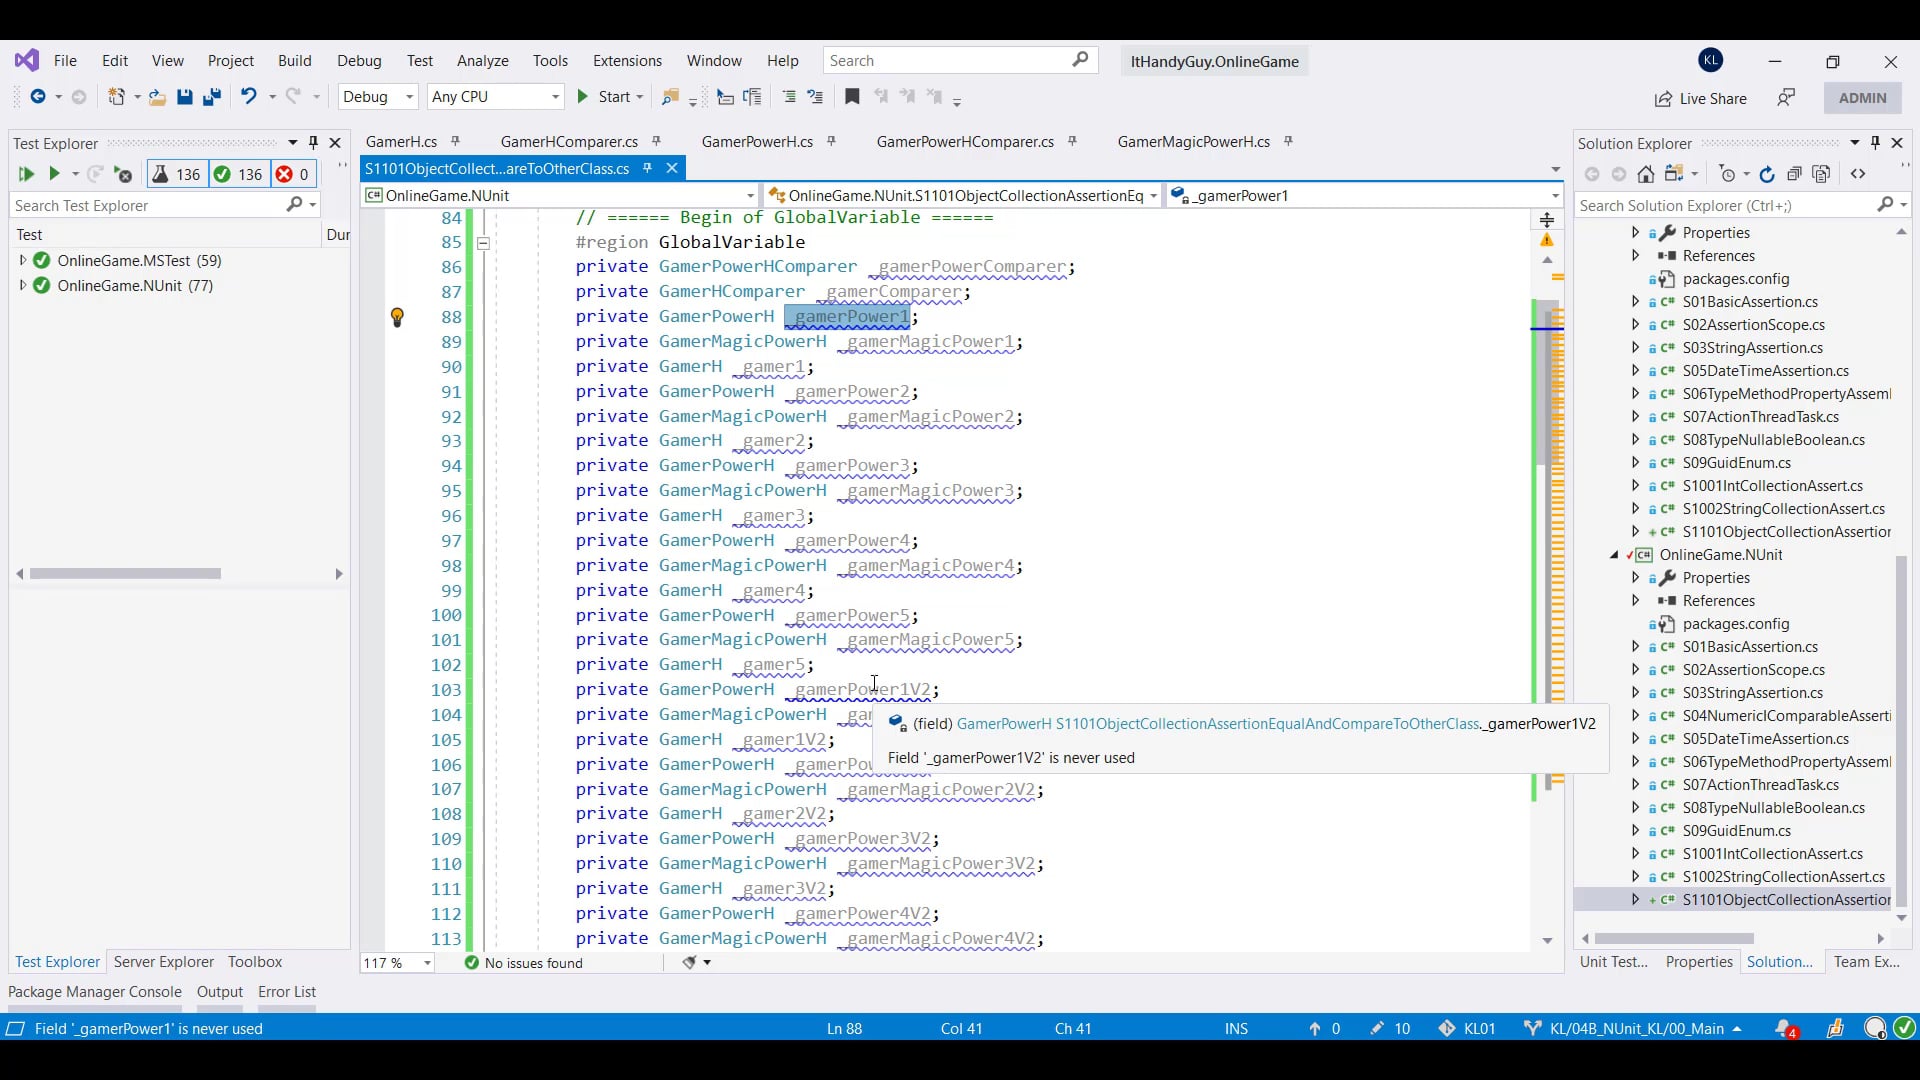Click Collapse All in Solution Explorer

pyautogui.click(x=1794, y=174)
